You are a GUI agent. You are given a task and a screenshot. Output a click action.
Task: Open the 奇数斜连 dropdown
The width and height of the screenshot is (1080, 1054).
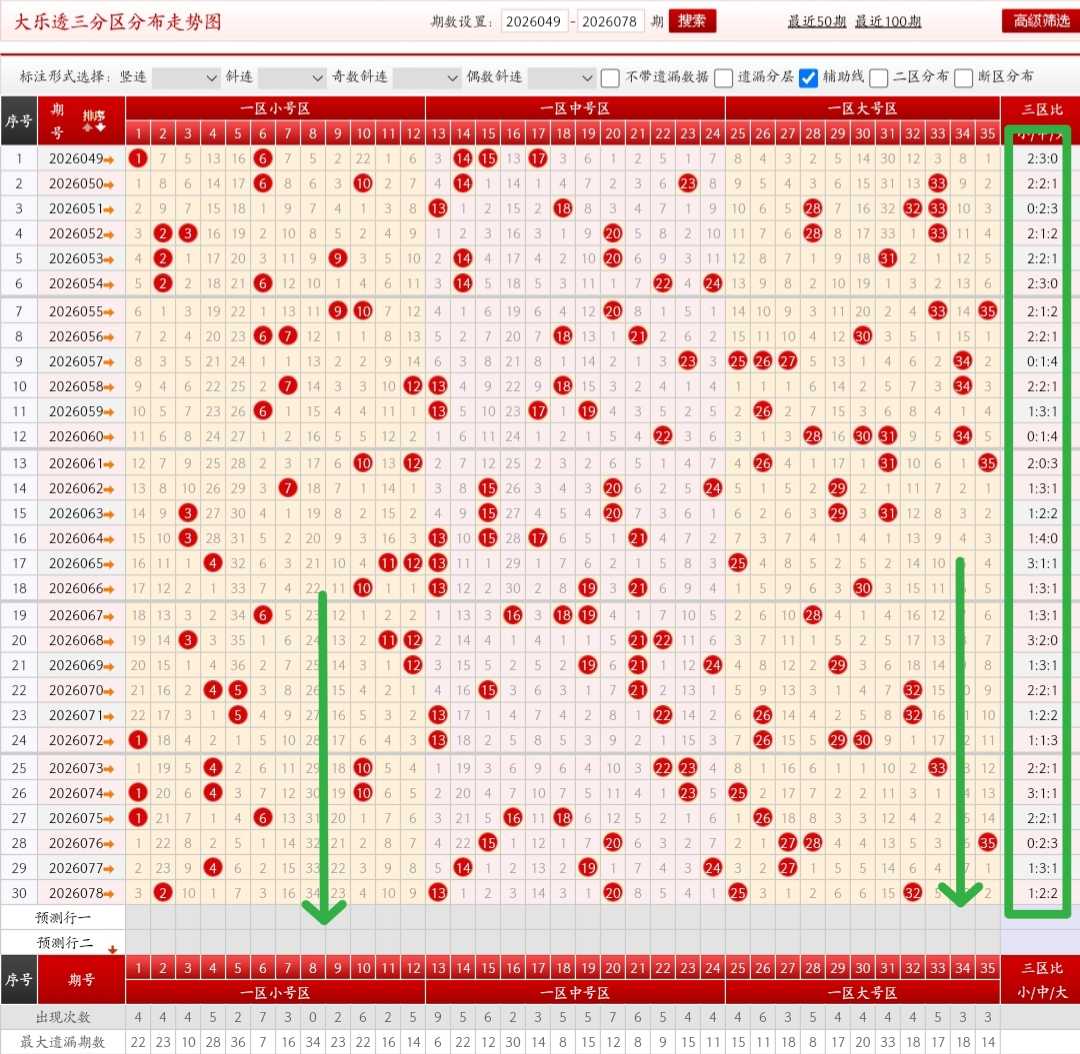click(427, 77)
